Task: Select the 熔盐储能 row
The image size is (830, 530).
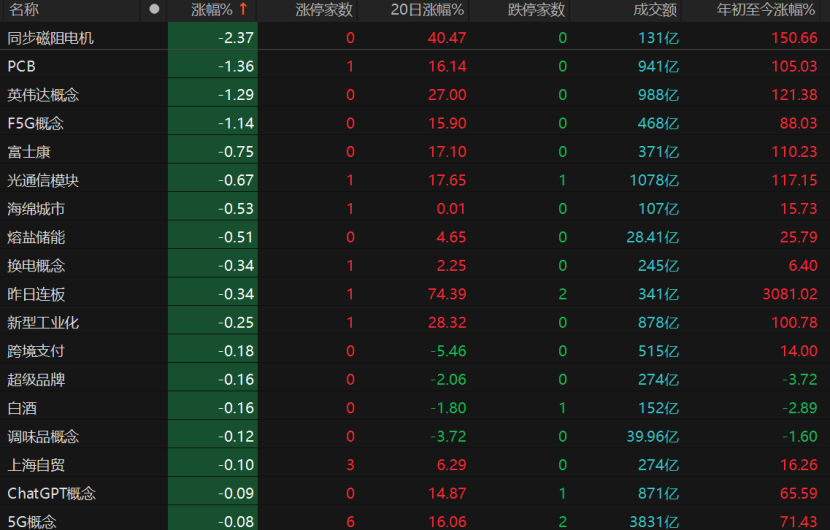Action: pyautogui.click(x=415, y=237)
